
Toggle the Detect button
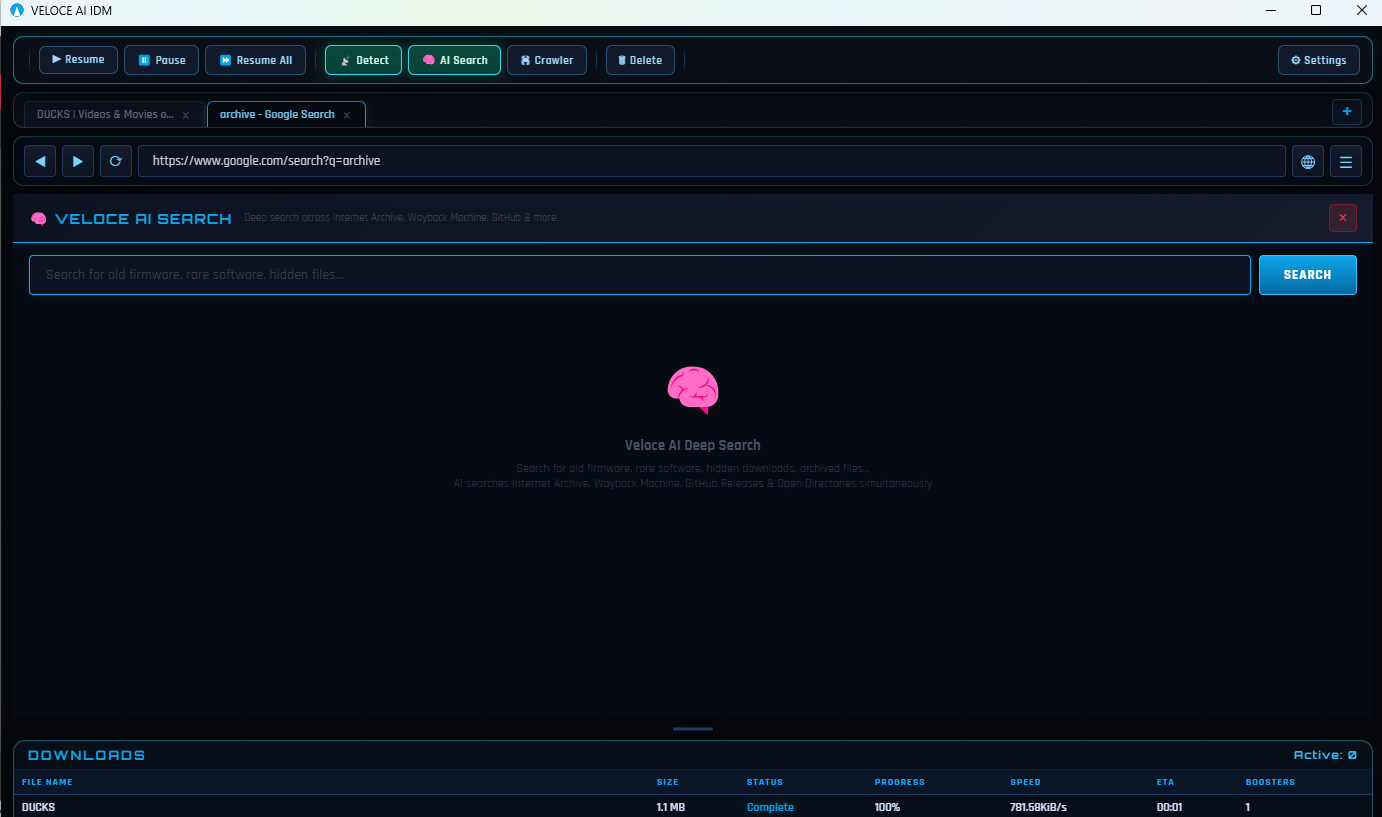click(x=364, y=60)
